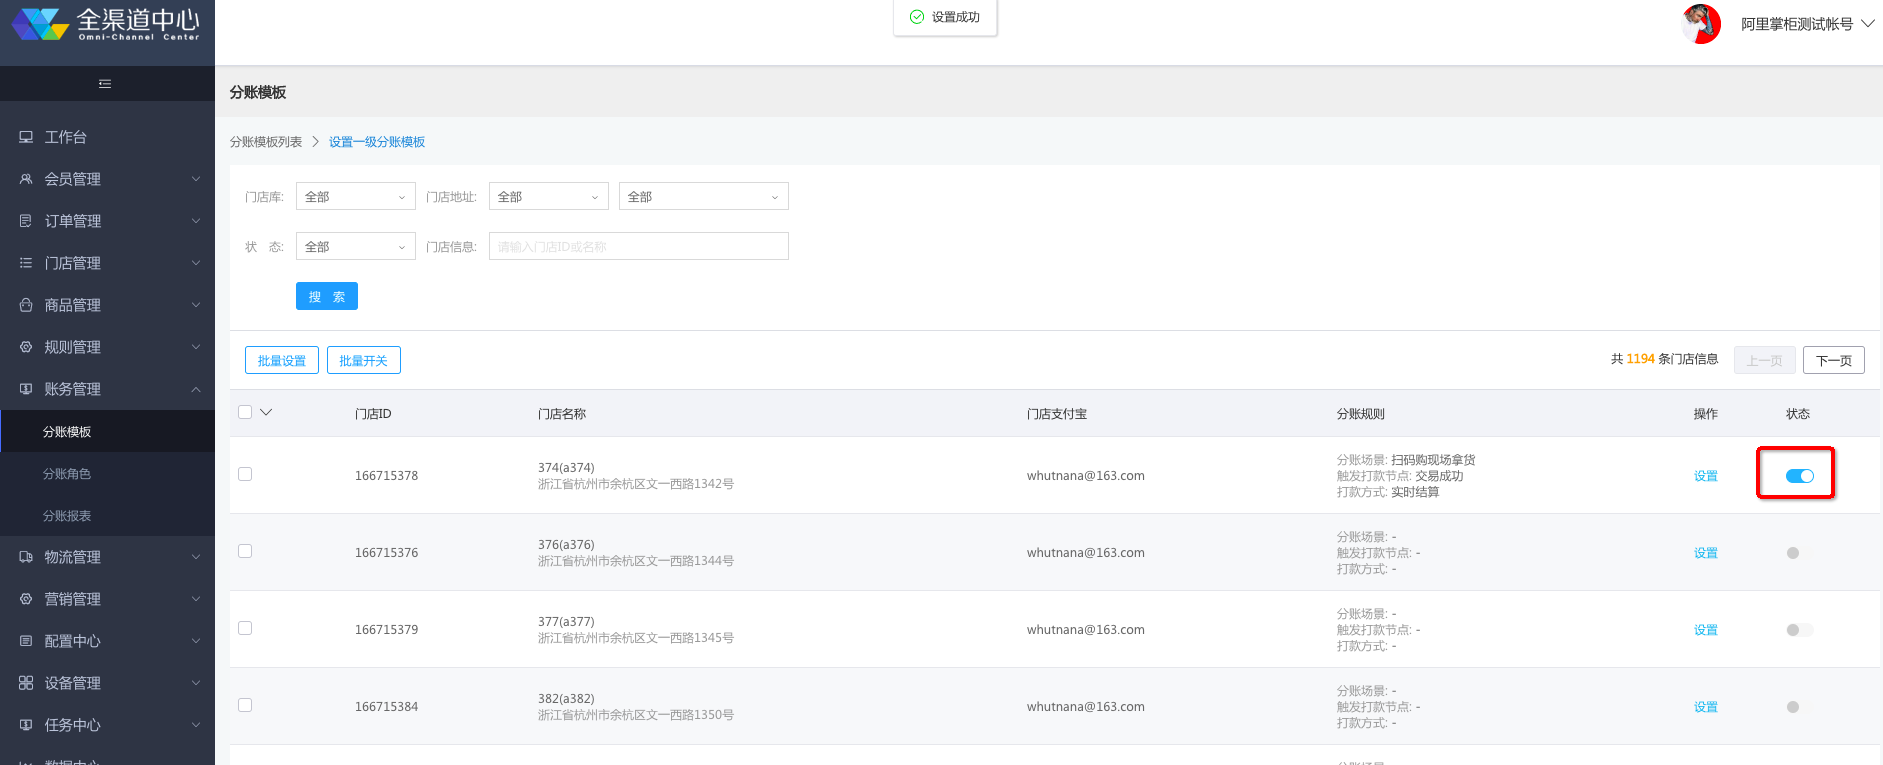Image resolution: width=1883 pixels, height=765 pixels.
Task: Click the 批量设置 button
Action: click(x=282, y=360)
